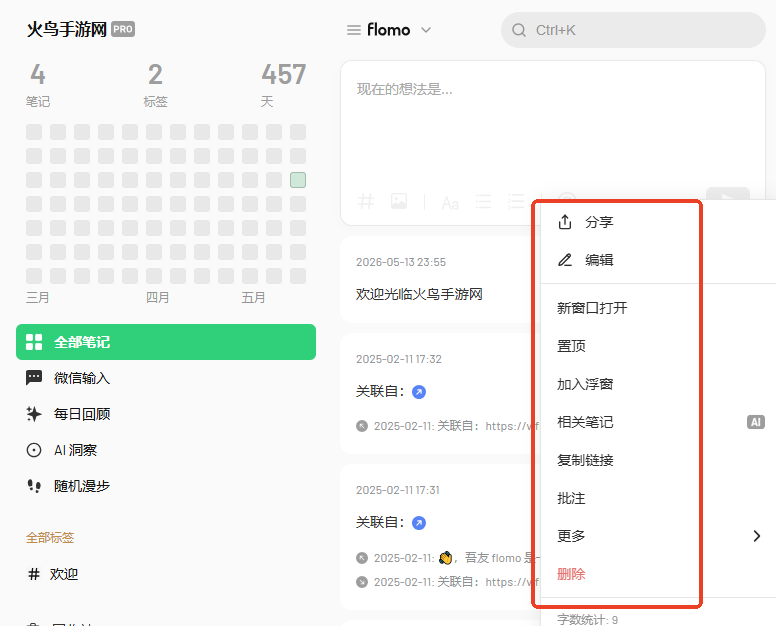
Task: Click the 三月 heatmap month label
Action: pos(38,298)
